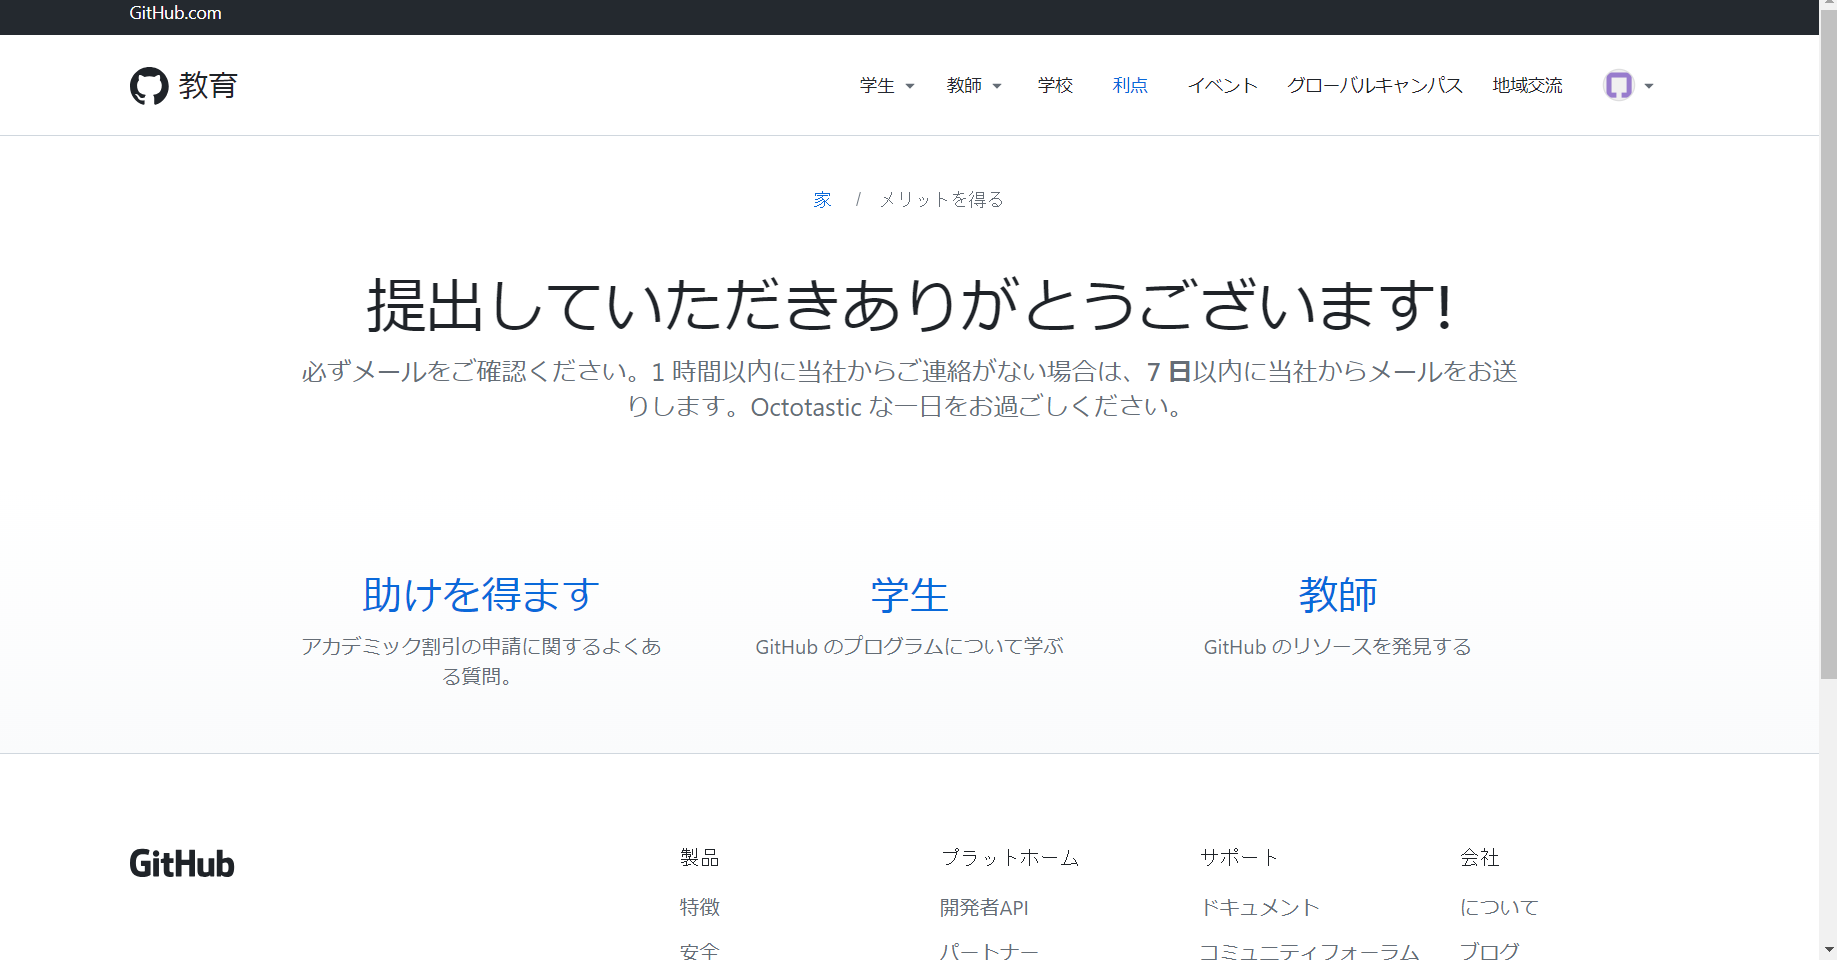
Task: Click the 家 breadcrumb link
Action: point(822,200)
